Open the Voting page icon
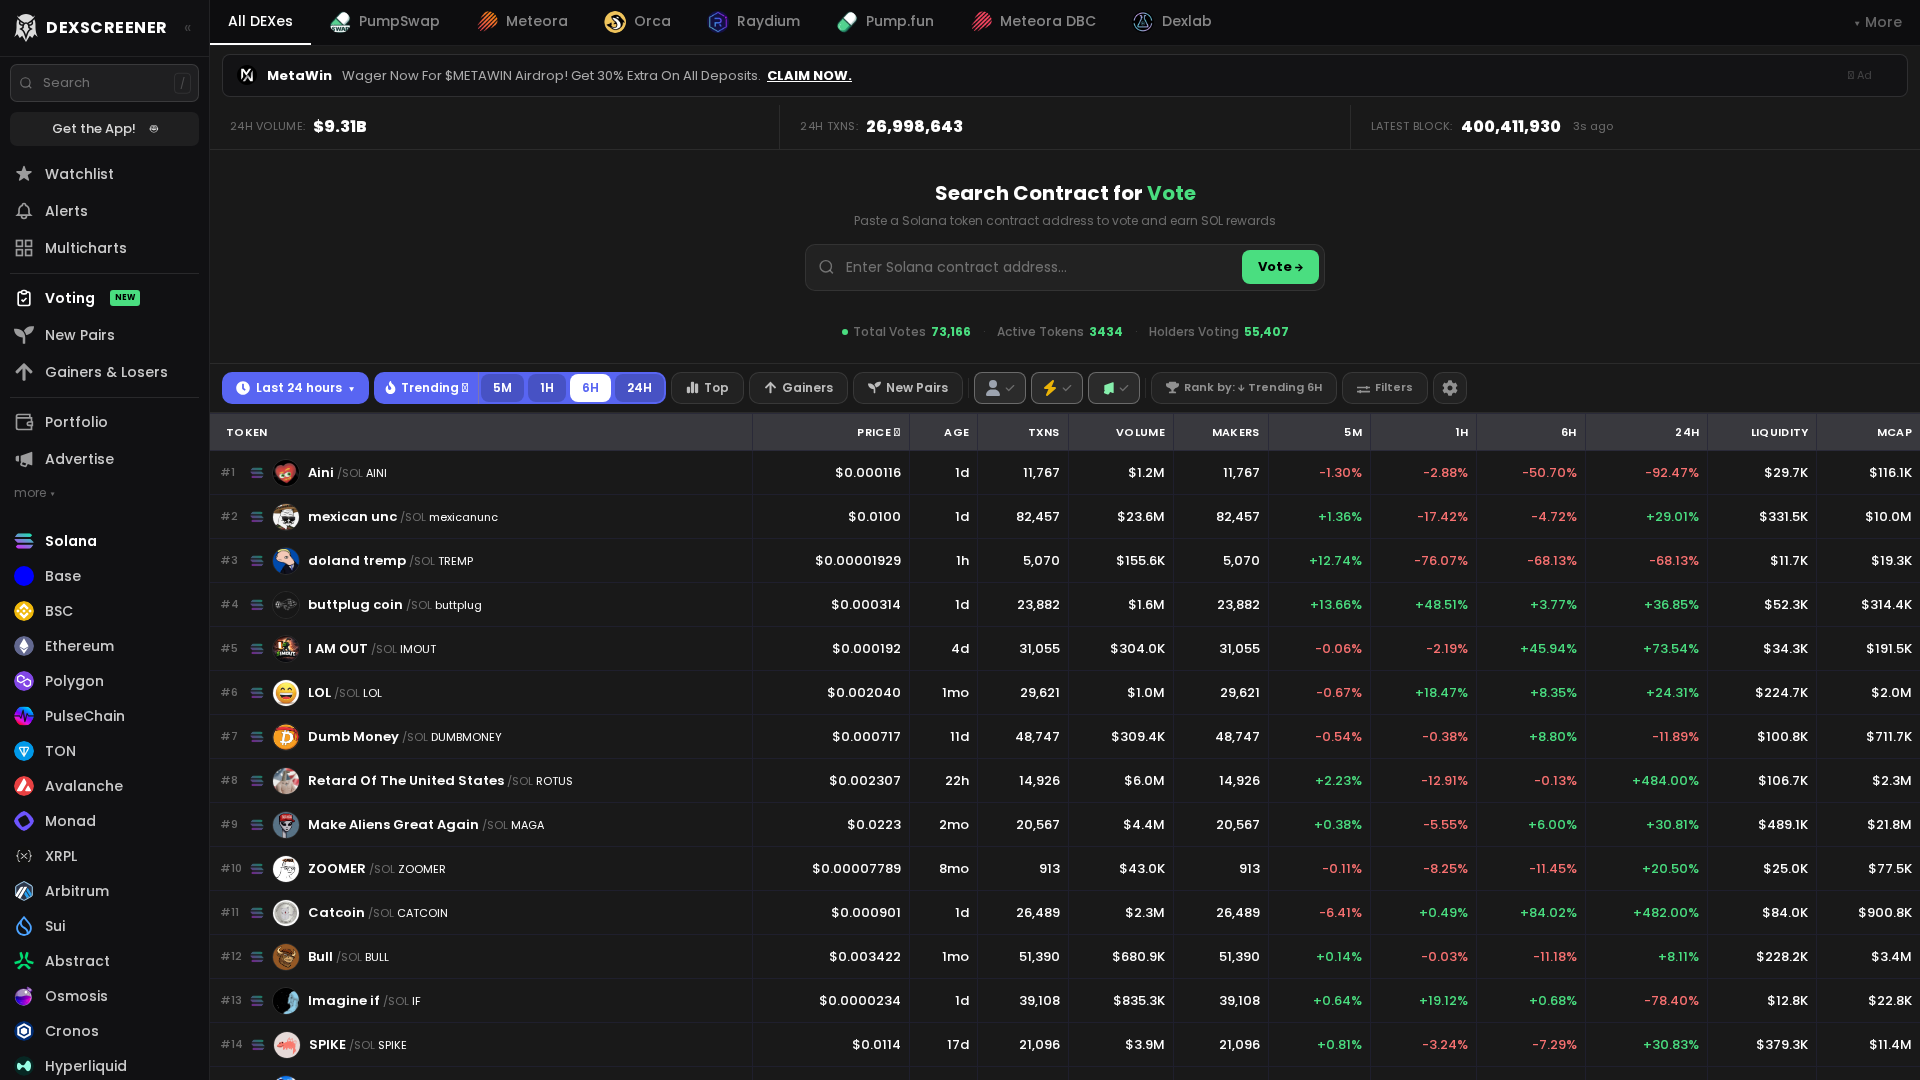This screenshot has width=1920, height=1080. pyautogui.click(x=24, y=298)
